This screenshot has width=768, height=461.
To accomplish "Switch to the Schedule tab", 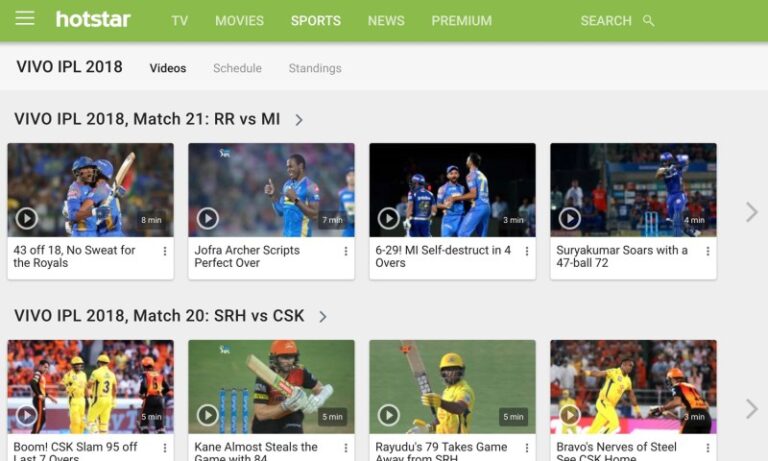I will 237,68.
